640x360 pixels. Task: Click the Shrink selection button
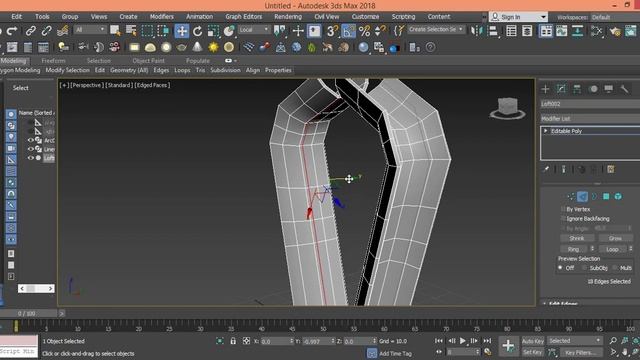[577, 238]
